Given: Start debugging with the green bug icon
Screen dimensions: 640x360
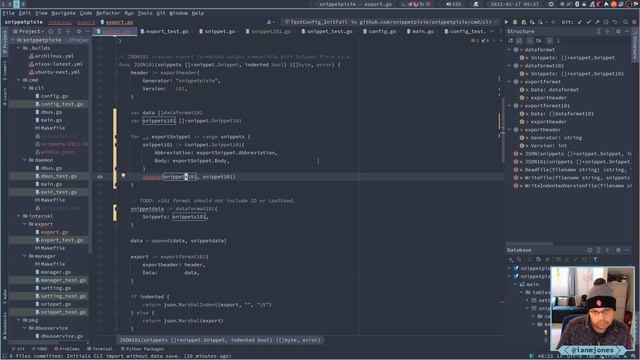Looking at the screenshot, I should [x=515, y=22].
